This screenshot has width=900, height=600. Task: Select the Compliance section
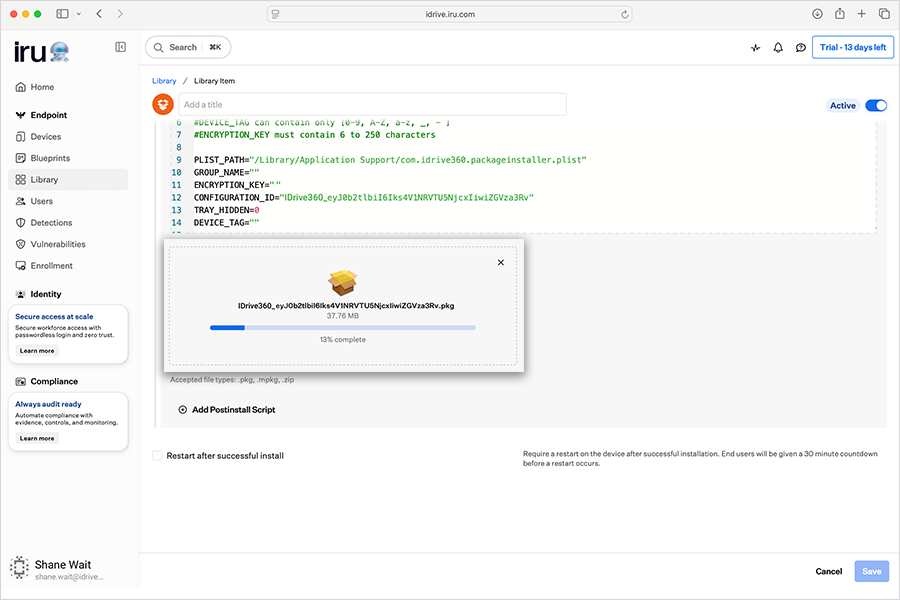[x=54, y=381]
